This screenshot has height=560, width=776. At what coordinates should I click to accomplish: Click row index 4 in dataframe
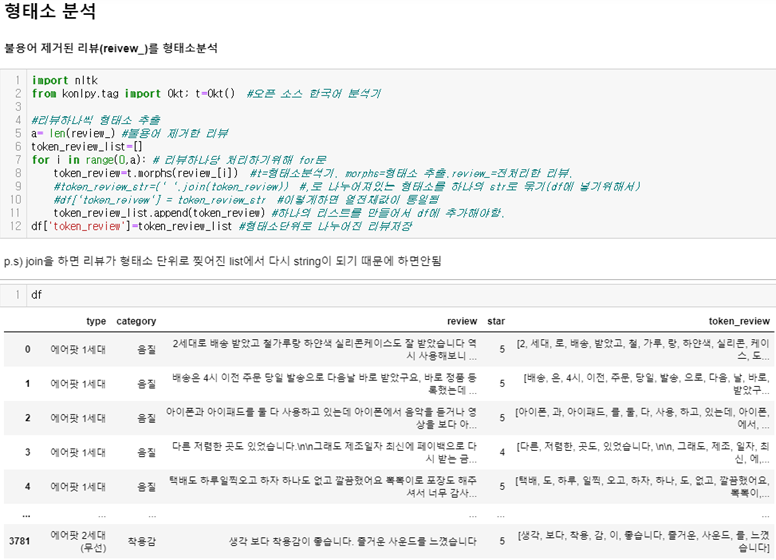pyautogui.click(x=28, y=487)
